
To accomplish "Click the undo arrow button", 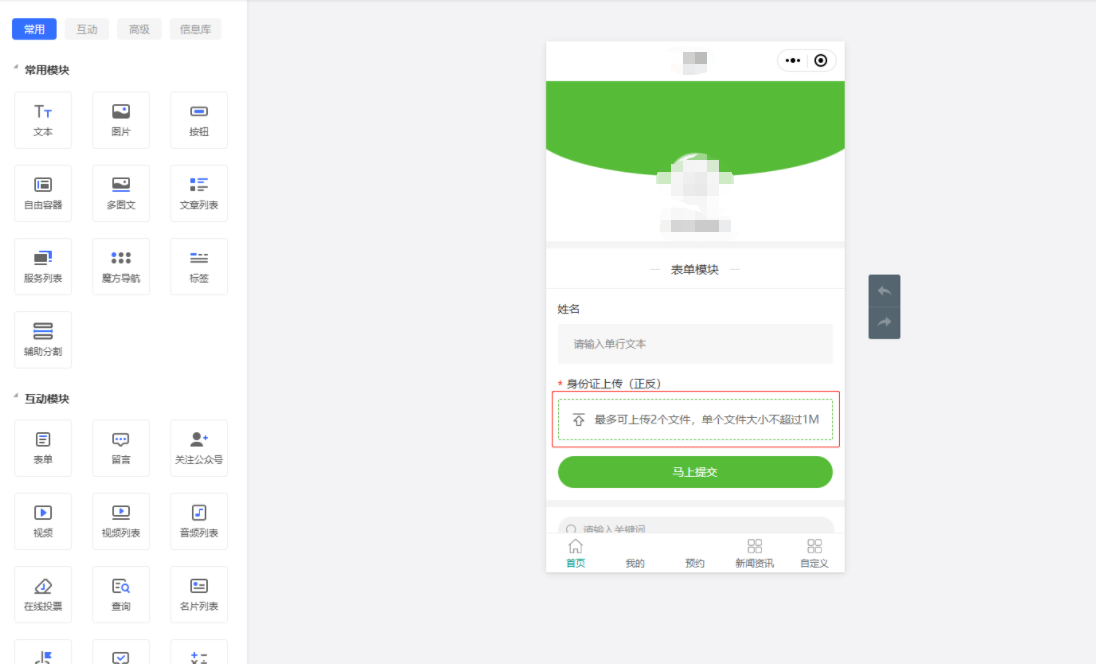I will tap(884, 291).
